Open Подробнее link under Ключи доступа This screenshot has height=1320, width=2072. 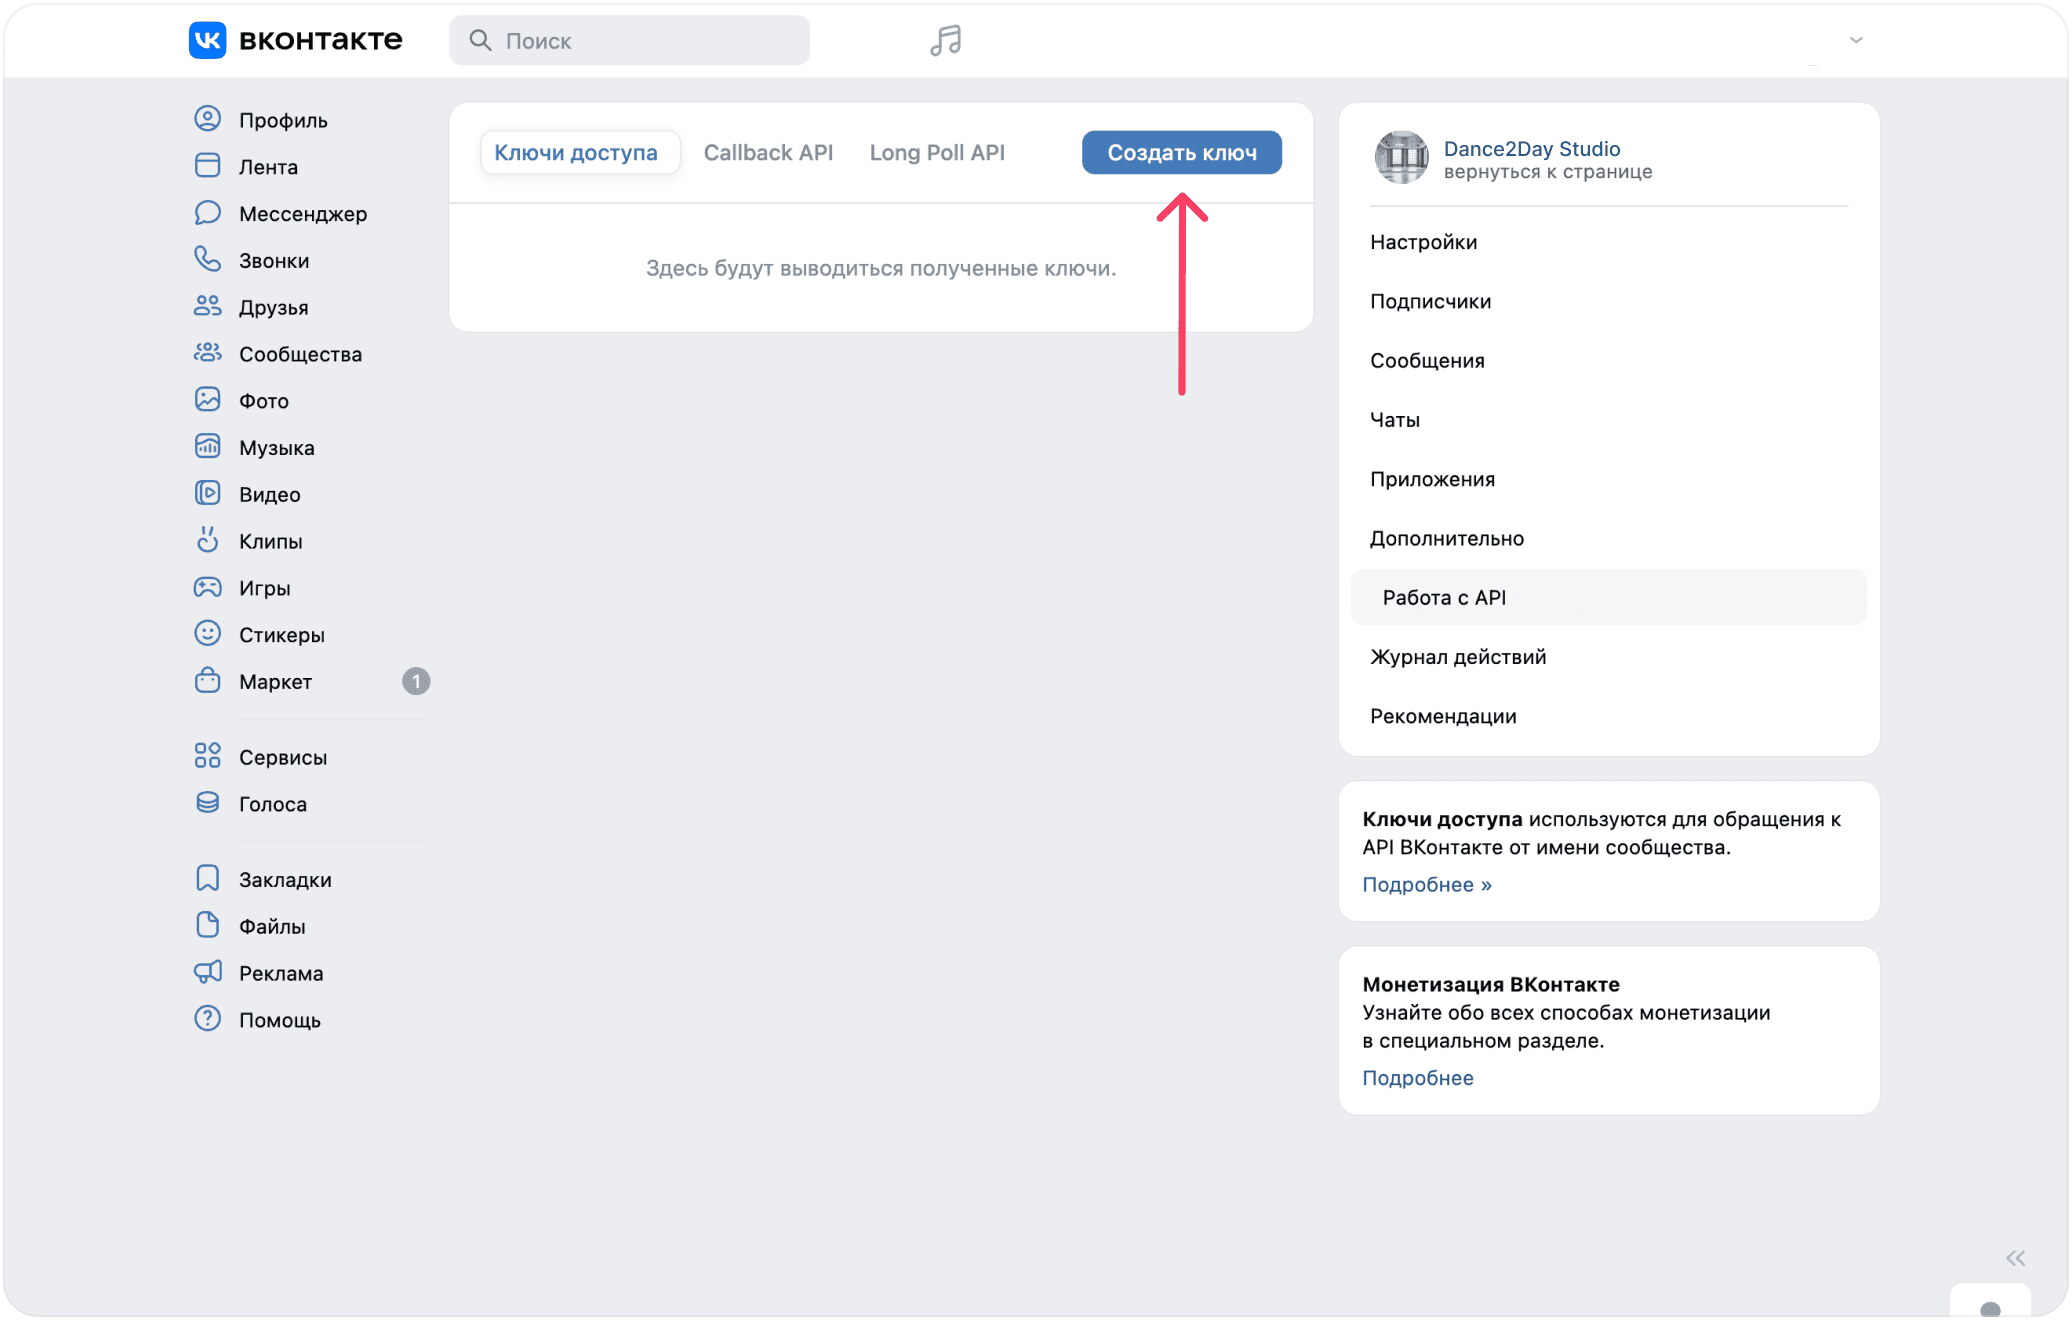tap(1426, 884)
